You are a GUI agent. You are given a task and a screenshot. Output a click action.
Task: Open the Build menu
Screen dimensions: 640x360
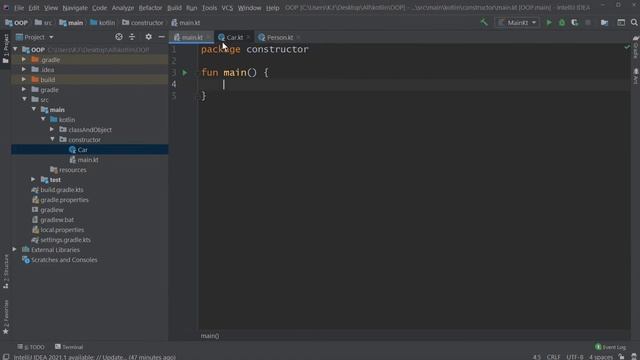174,8
